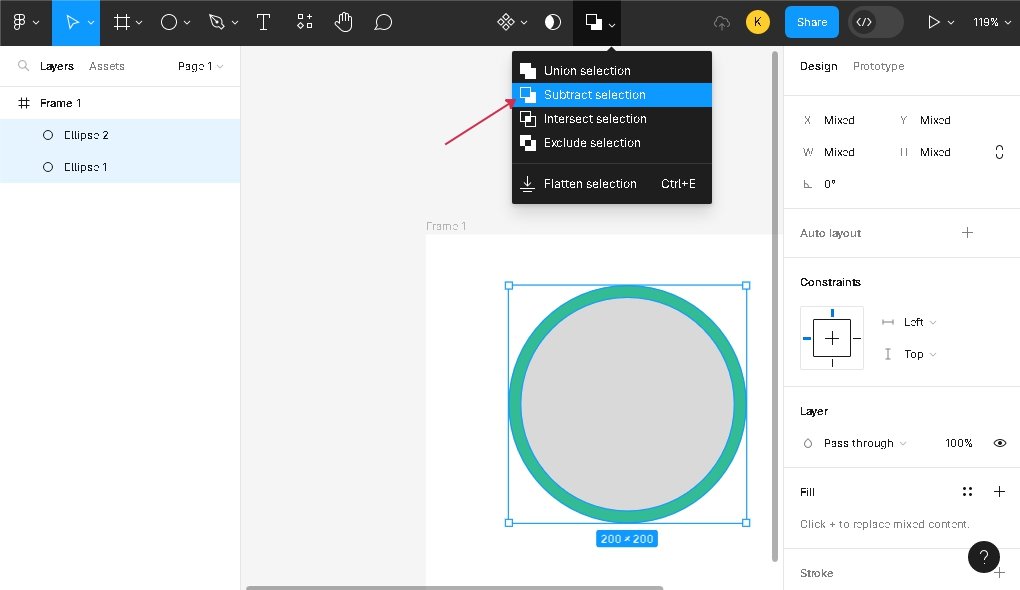Open the K user avatar
The width and height of the screenshot is (1020, 590).
(758, 22)
